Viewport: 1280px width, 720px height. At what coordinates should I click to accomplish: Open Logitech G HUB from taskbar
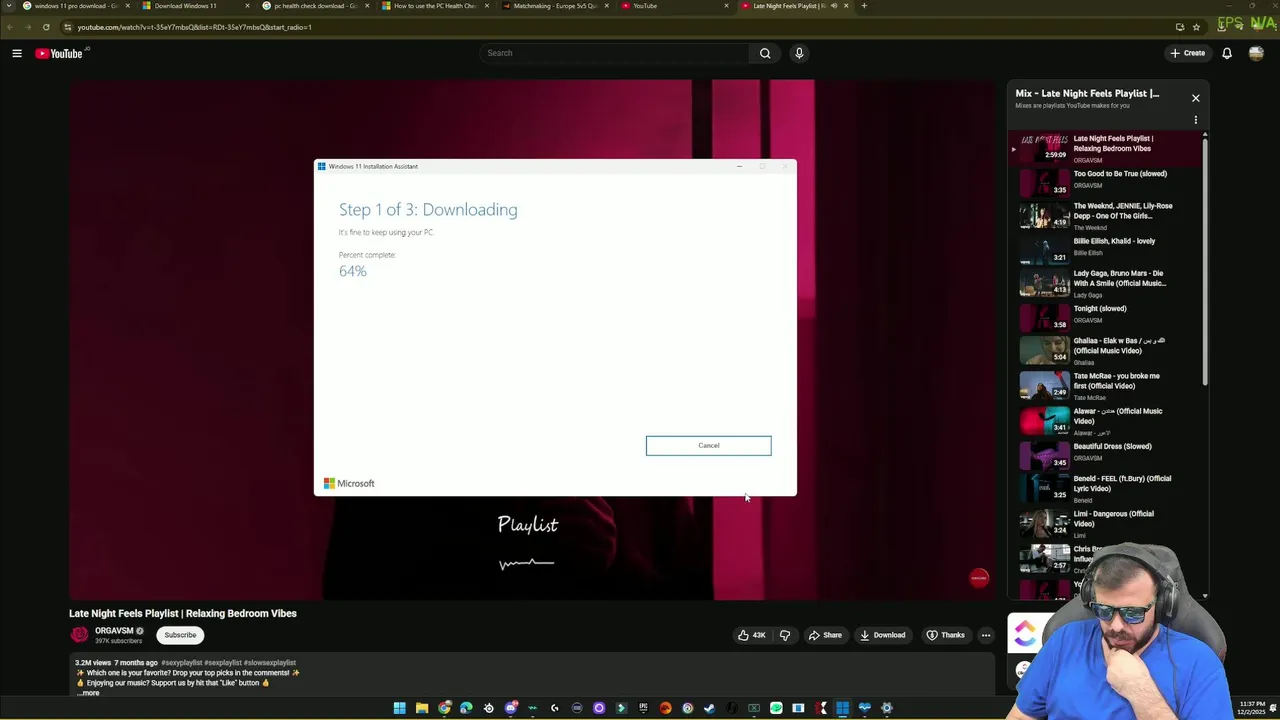[x=555, y=708]
